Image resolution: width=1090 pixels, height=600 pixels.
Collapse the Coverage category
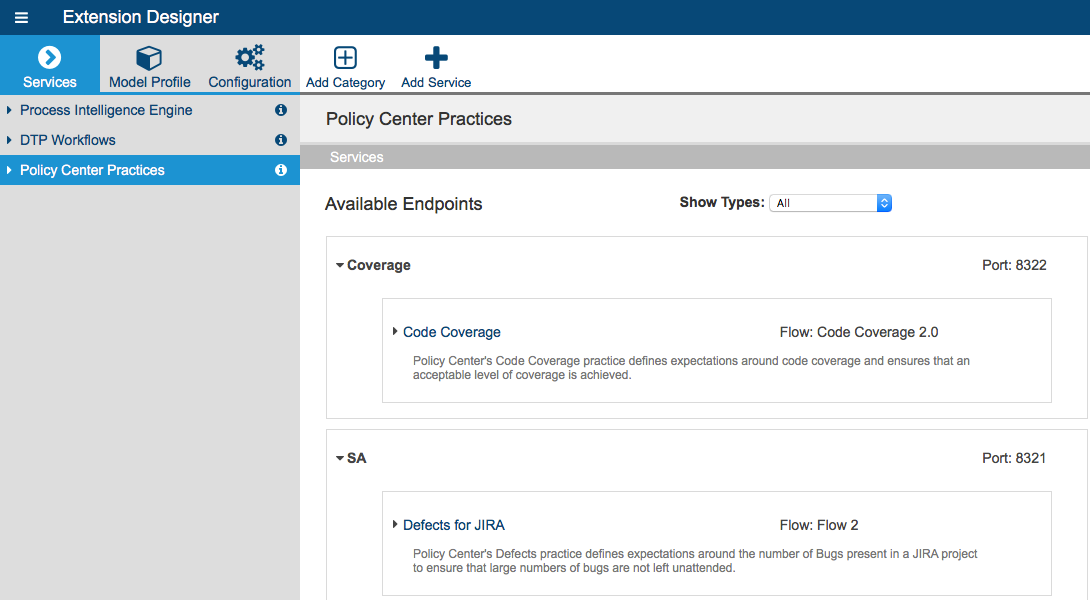[x=340, y=266]
